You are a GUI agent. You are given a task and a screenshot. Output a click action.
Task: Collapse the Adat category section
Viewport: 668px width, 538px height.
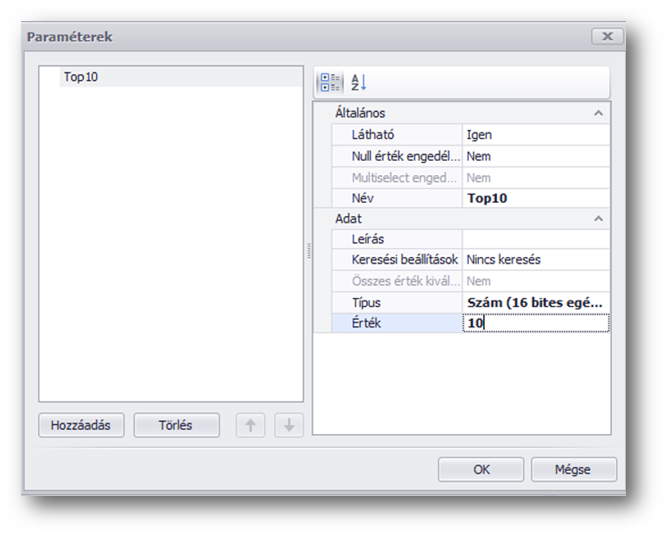pos(598,218)
